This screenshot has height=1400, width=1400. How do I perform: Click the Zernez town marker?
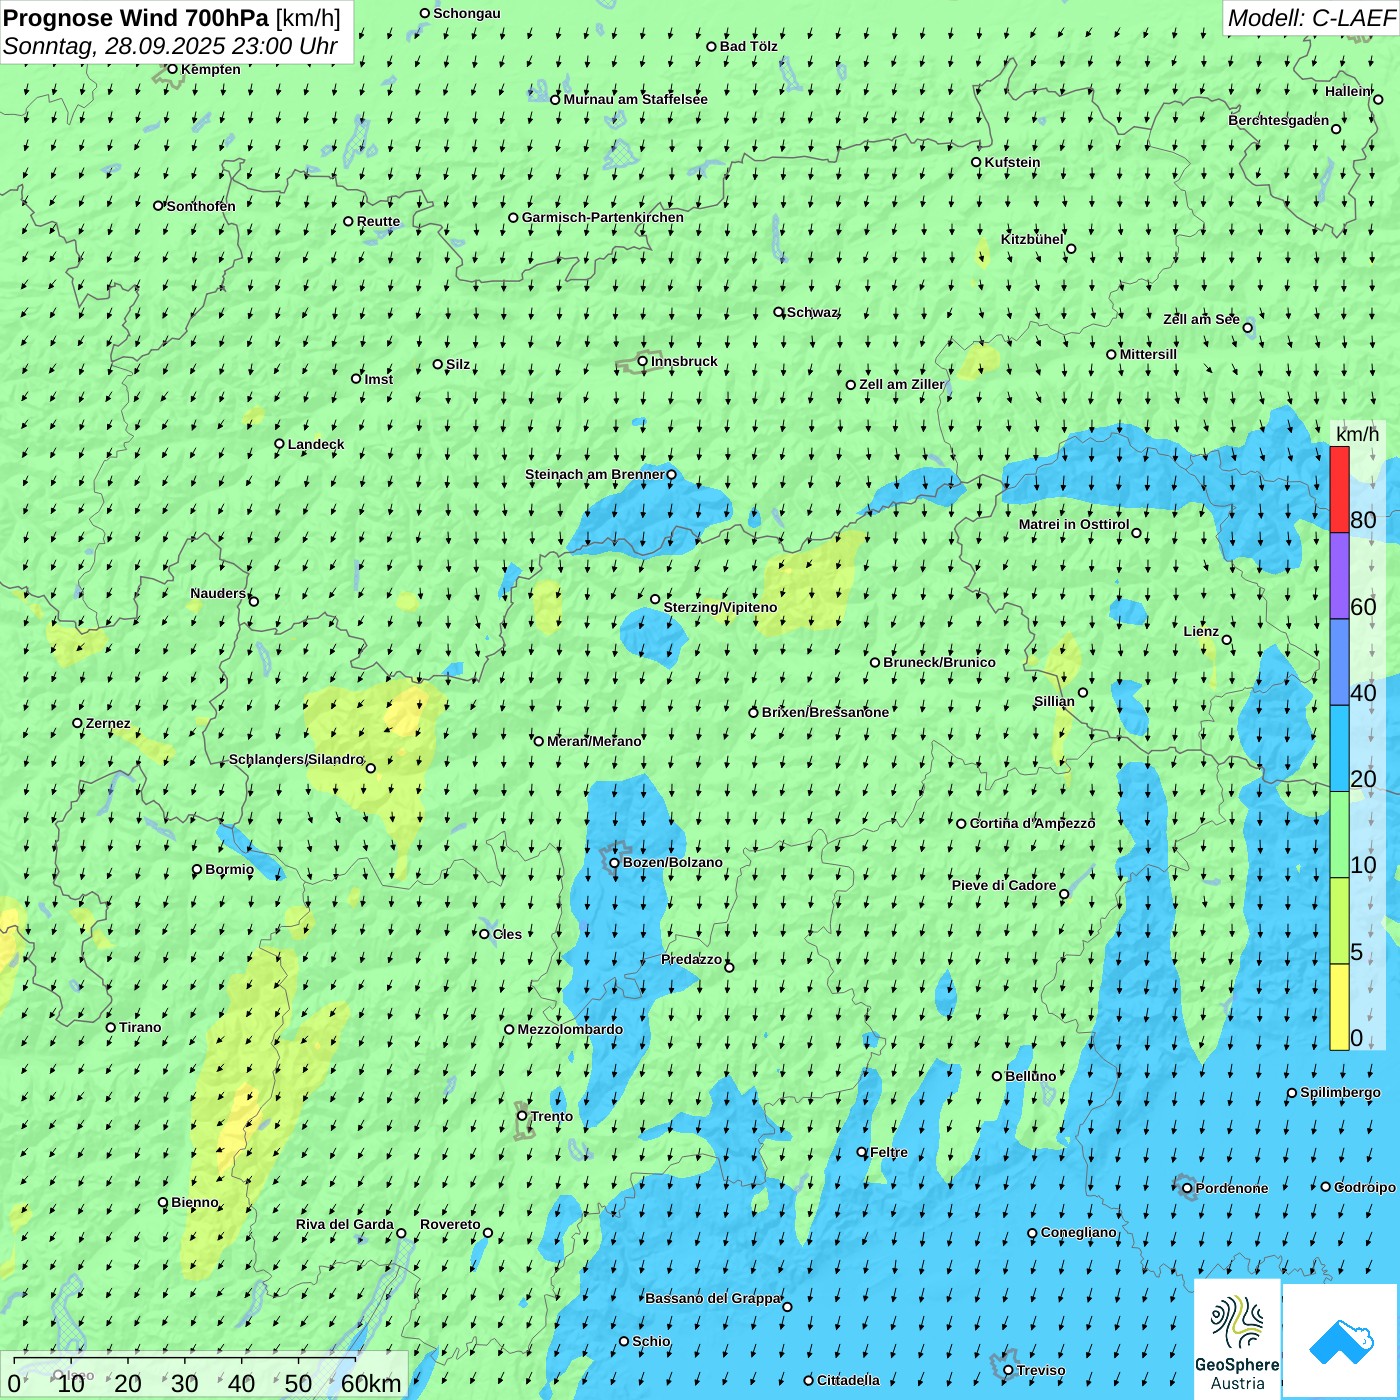77,723
